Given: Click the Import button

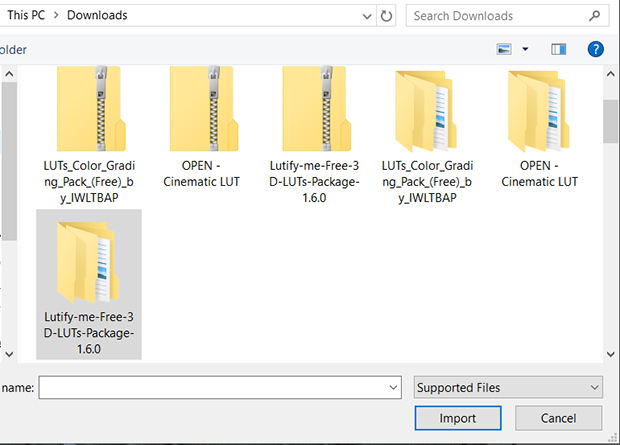Looking at the screenshot, I should point(458,418).
